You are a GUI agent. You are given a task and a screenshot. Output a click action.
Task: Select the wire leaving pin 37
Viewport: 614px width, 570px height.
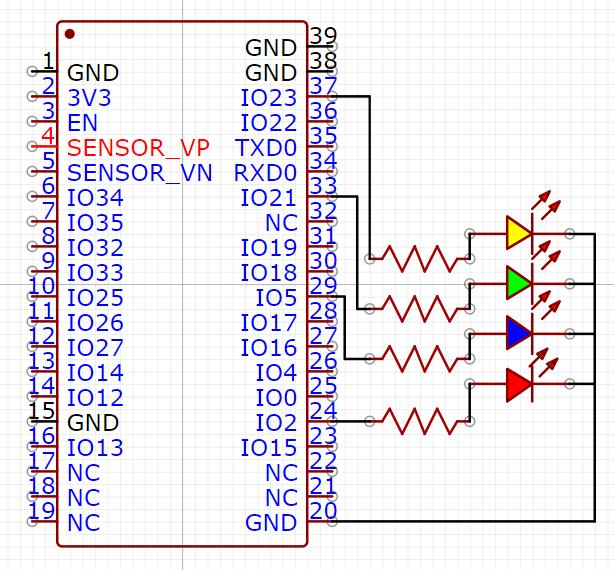(x=369, y=176)
